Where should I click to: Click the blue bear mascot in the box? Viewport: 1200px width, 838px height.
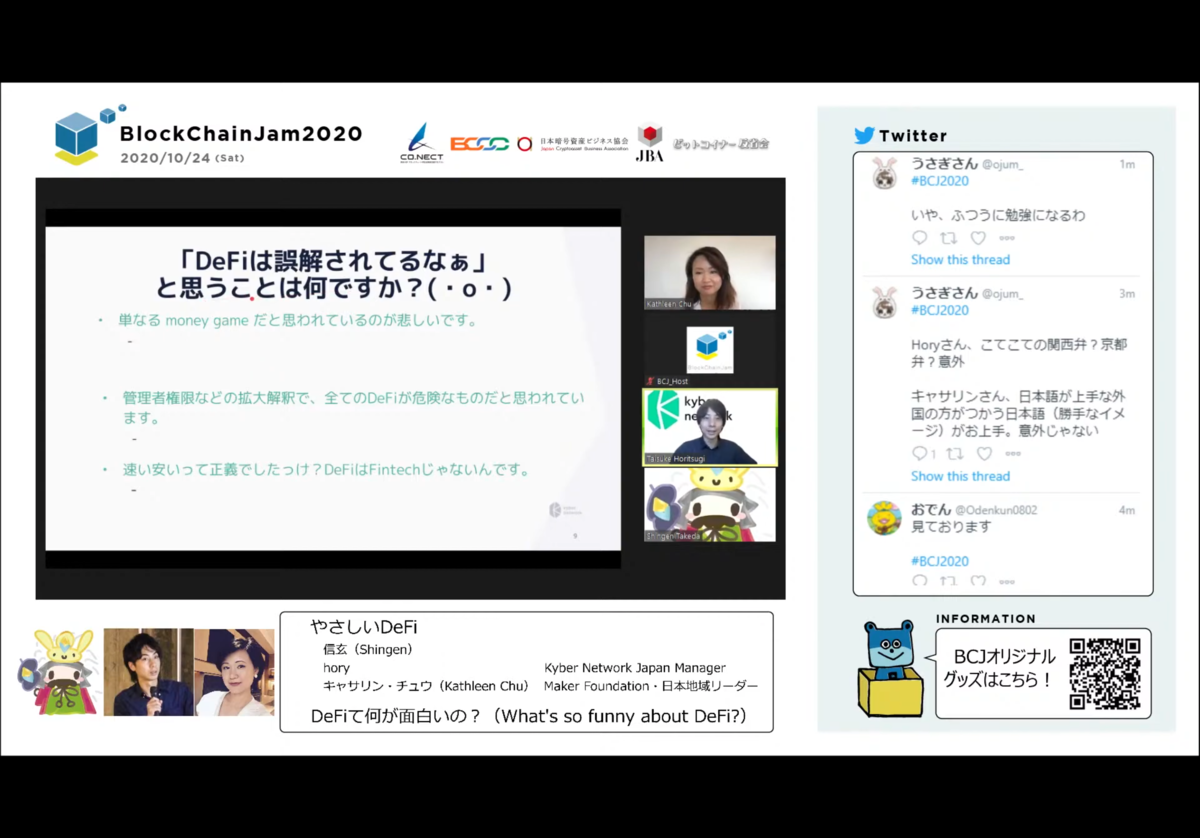890,668
